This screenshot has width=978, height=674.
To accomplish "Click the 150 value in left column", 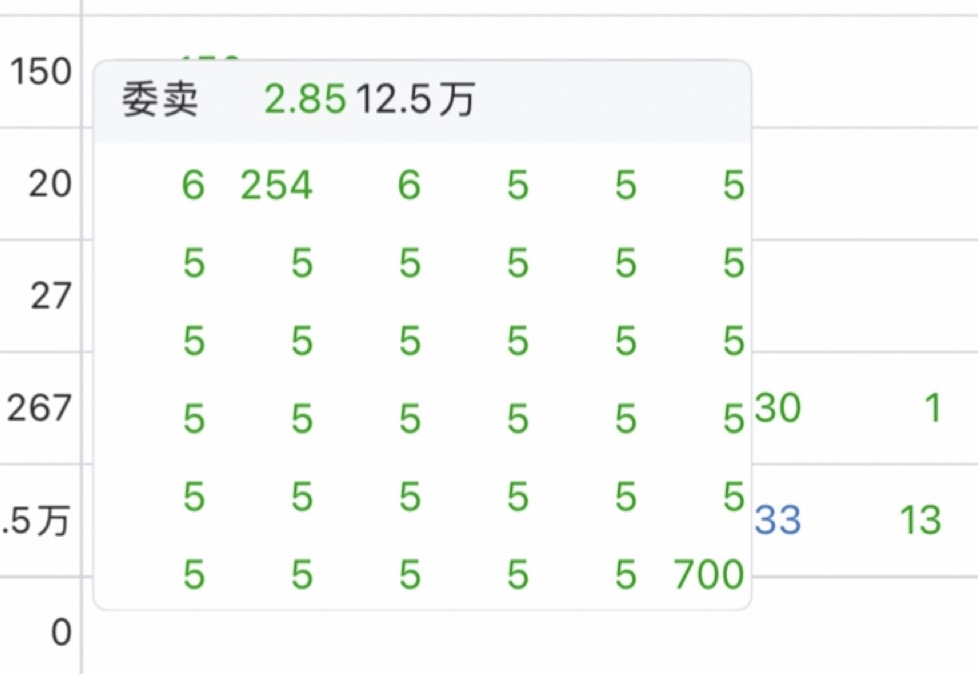I will click(42, 72).
